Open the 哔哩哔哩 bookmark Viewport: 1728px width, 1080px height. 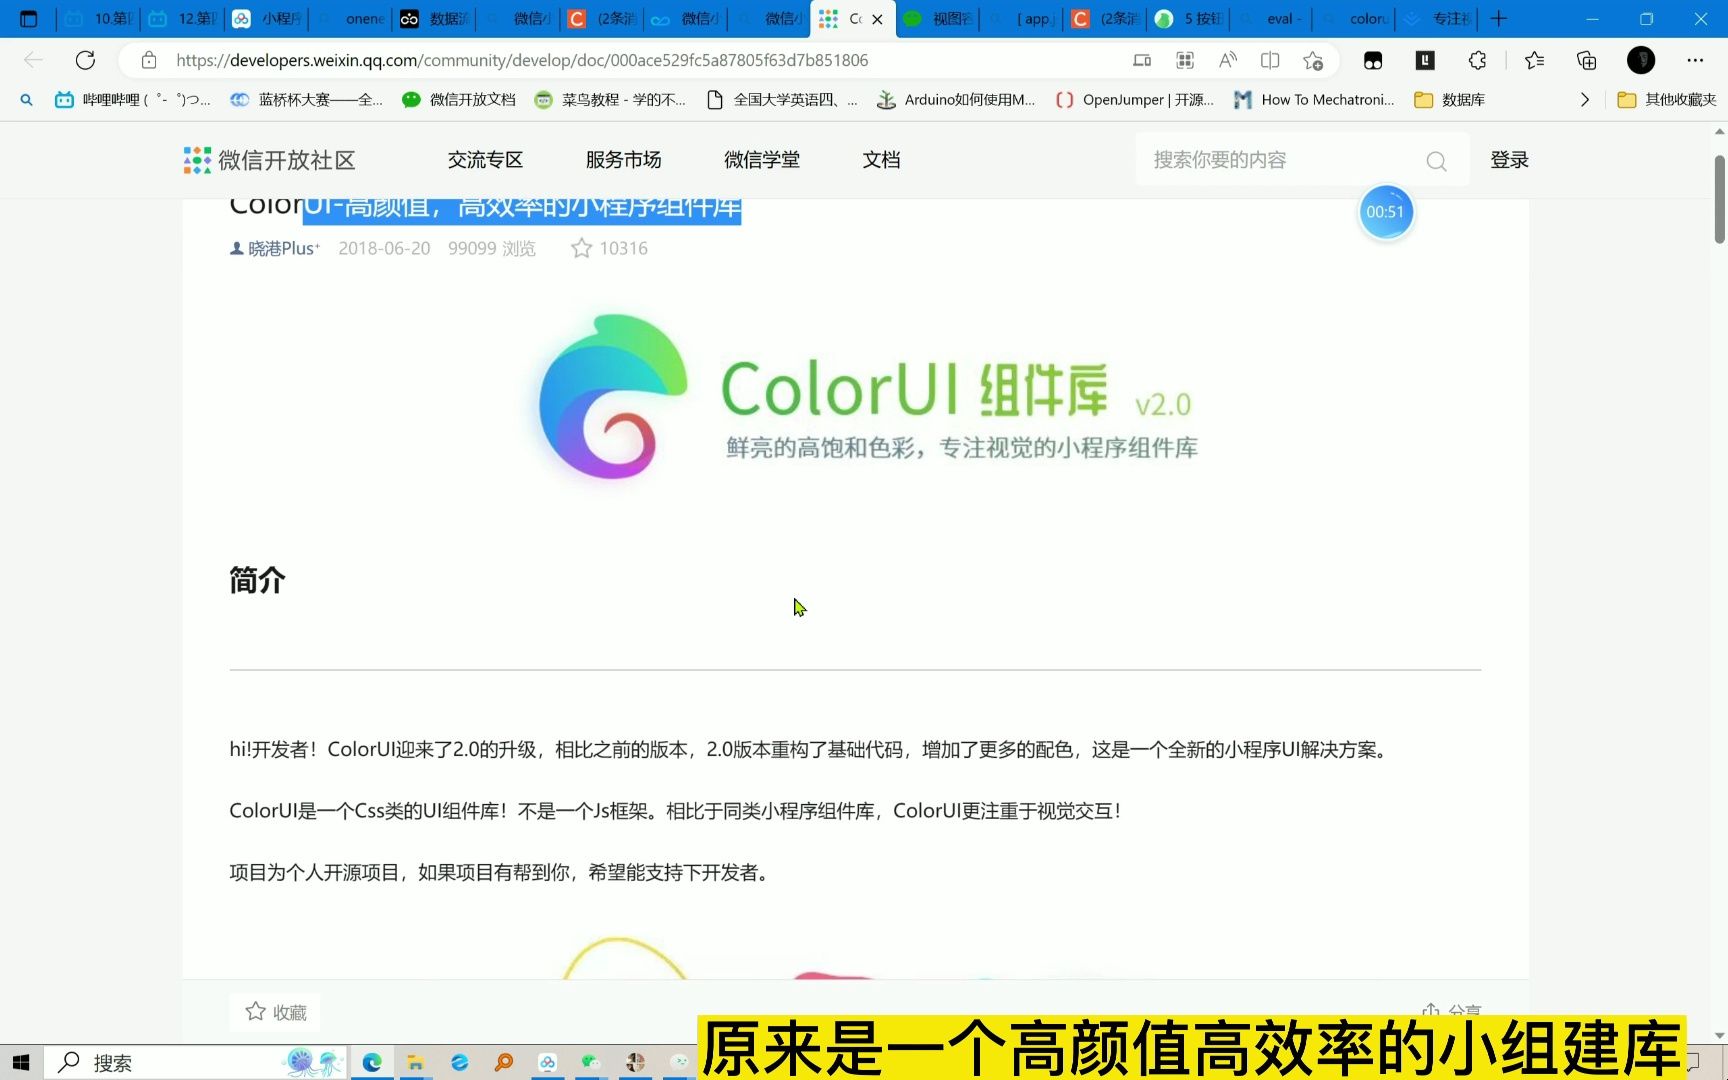pyautogui.click(x=133, y=99)
